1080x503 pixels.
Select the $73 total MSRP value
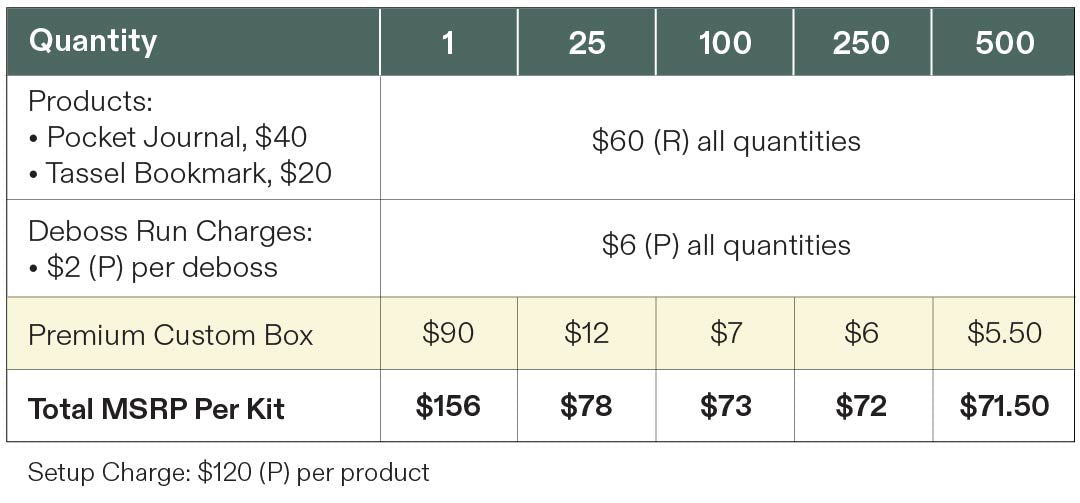(725, 406)
